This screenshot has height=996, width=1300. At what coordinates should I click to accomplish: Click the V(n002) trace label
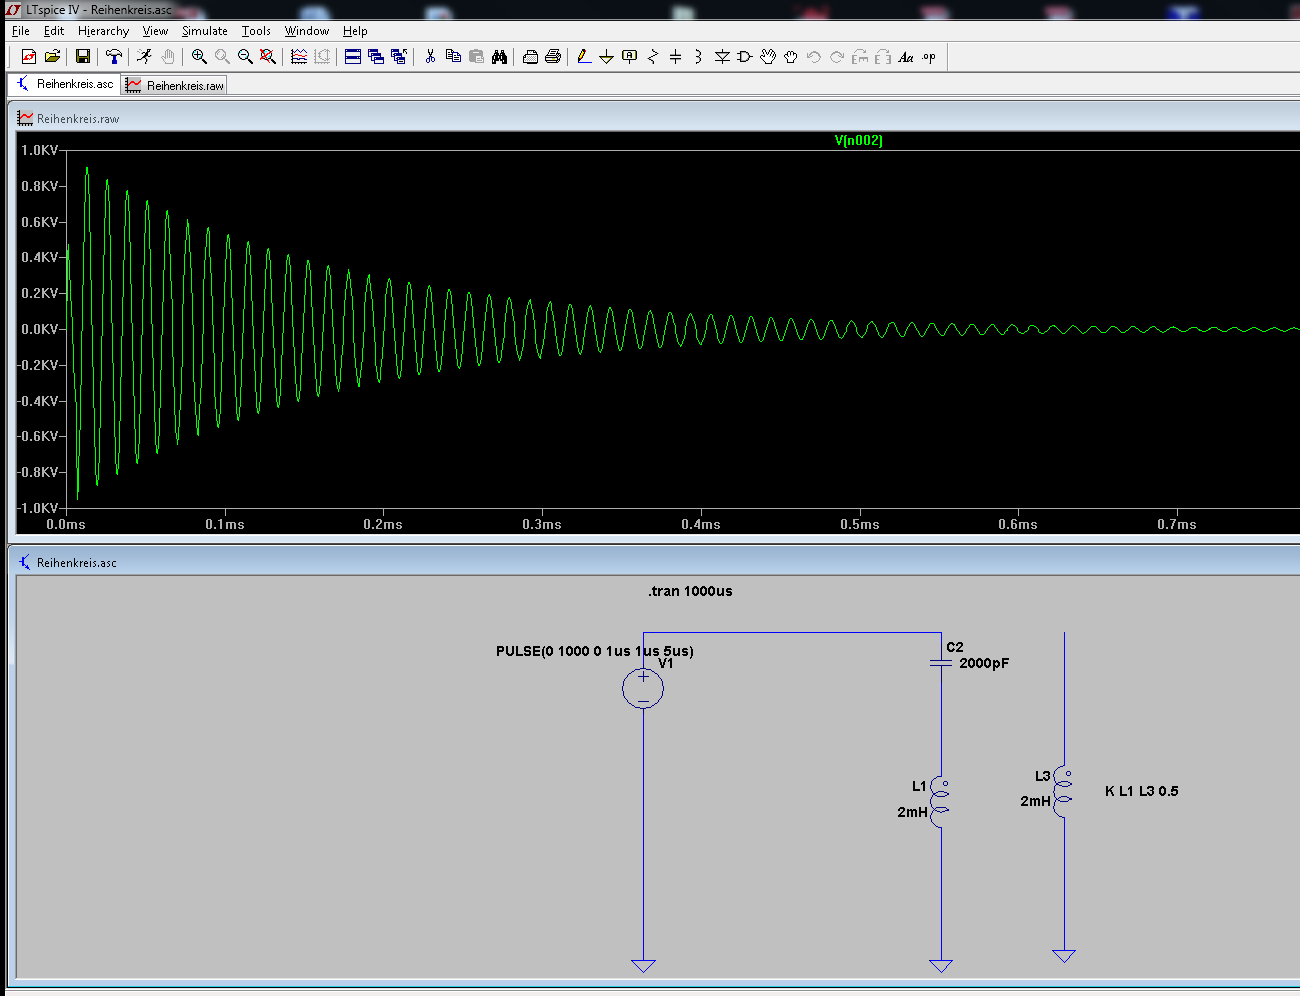click(x=858, y=141)
